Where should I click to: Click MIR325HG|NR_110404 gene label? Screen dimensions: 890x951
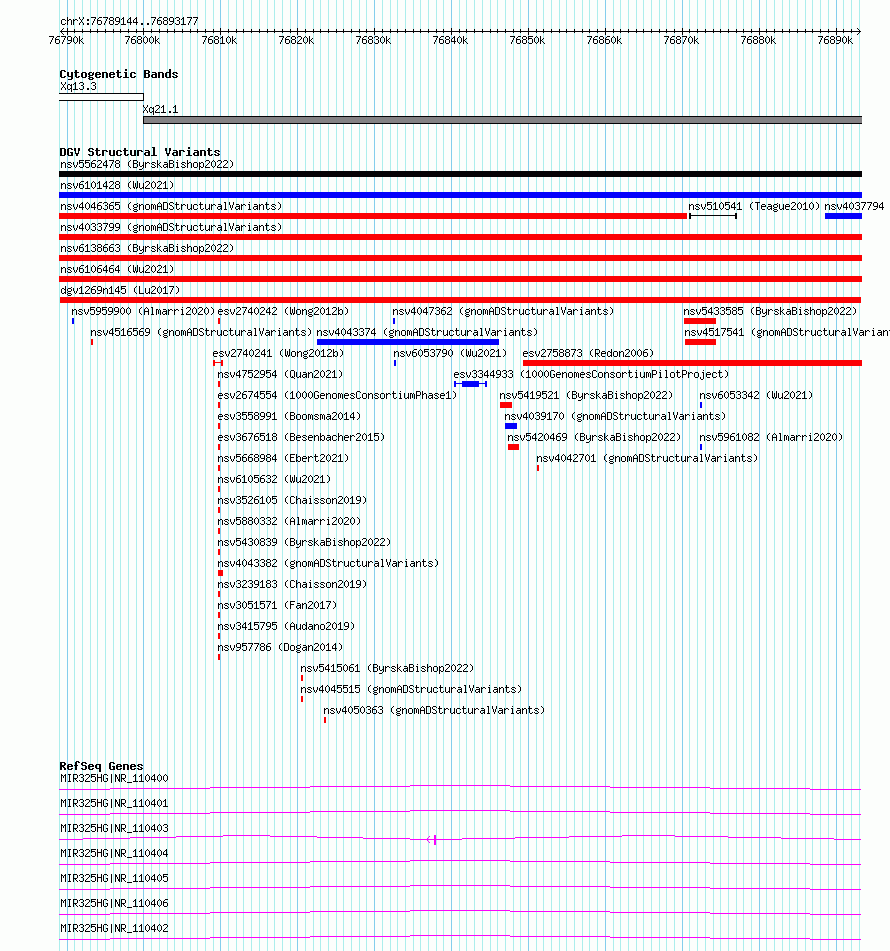click(114, 853)
